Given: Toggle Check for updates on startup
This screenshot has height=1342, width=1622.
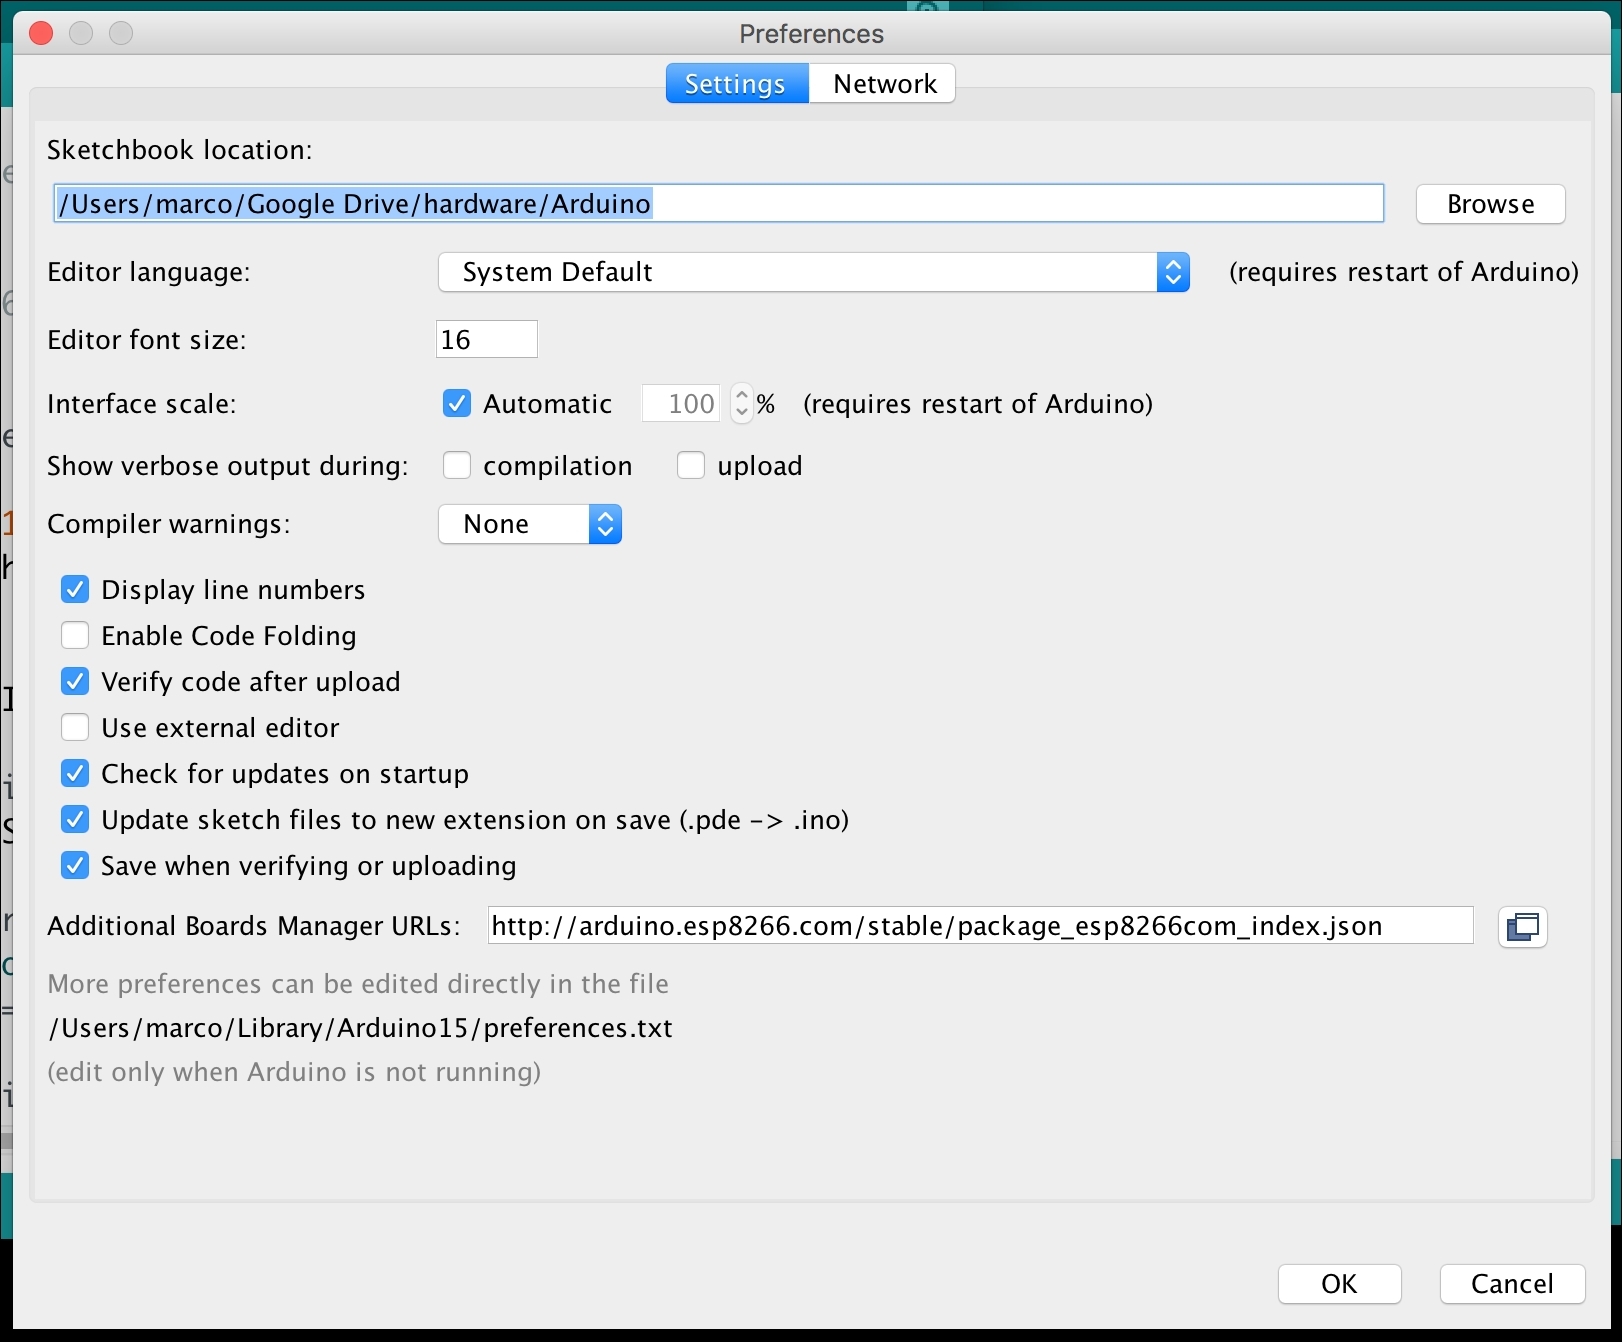Looking at the screenshot, I should tap(75, 774).
